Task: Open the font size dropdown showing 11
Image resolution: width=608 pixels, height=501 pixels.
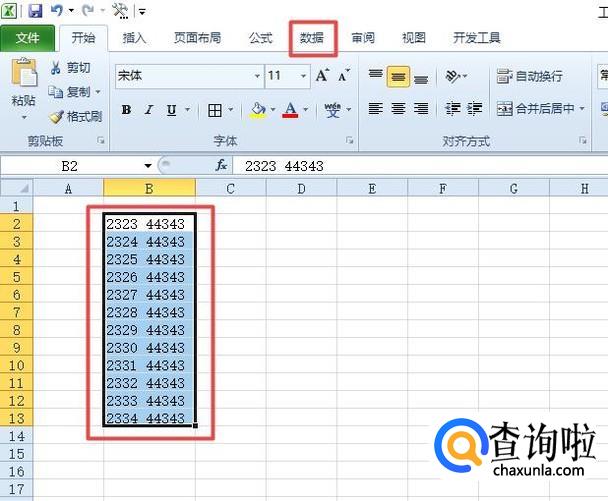Action: pos(304,76)
